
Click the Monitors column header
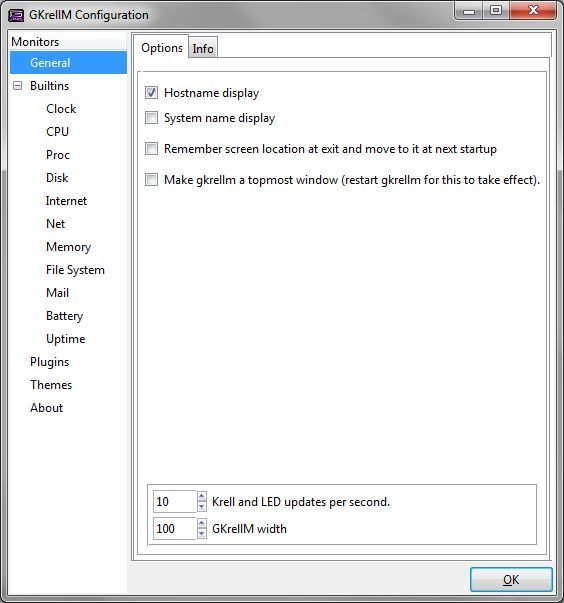click(68, 41)
